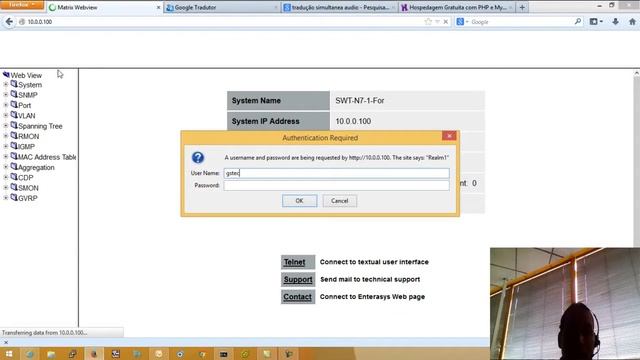Cancel the Authentication Required dialog

(x=340, y=201)
